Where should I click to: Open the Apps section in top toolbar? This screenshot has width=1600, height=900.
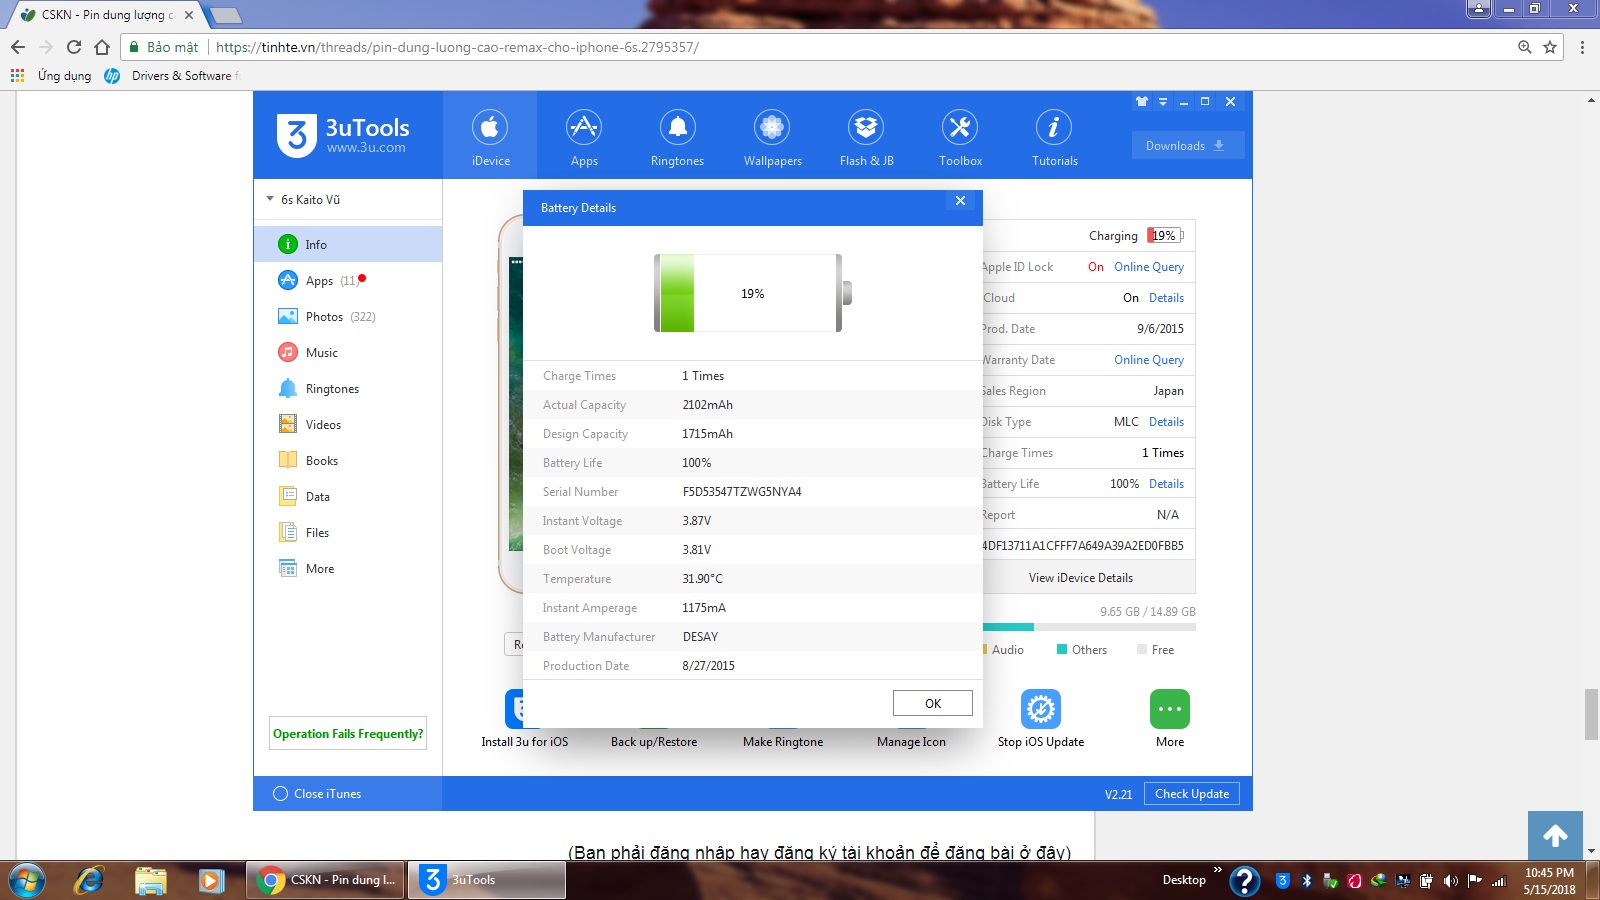tap(584, 137)
